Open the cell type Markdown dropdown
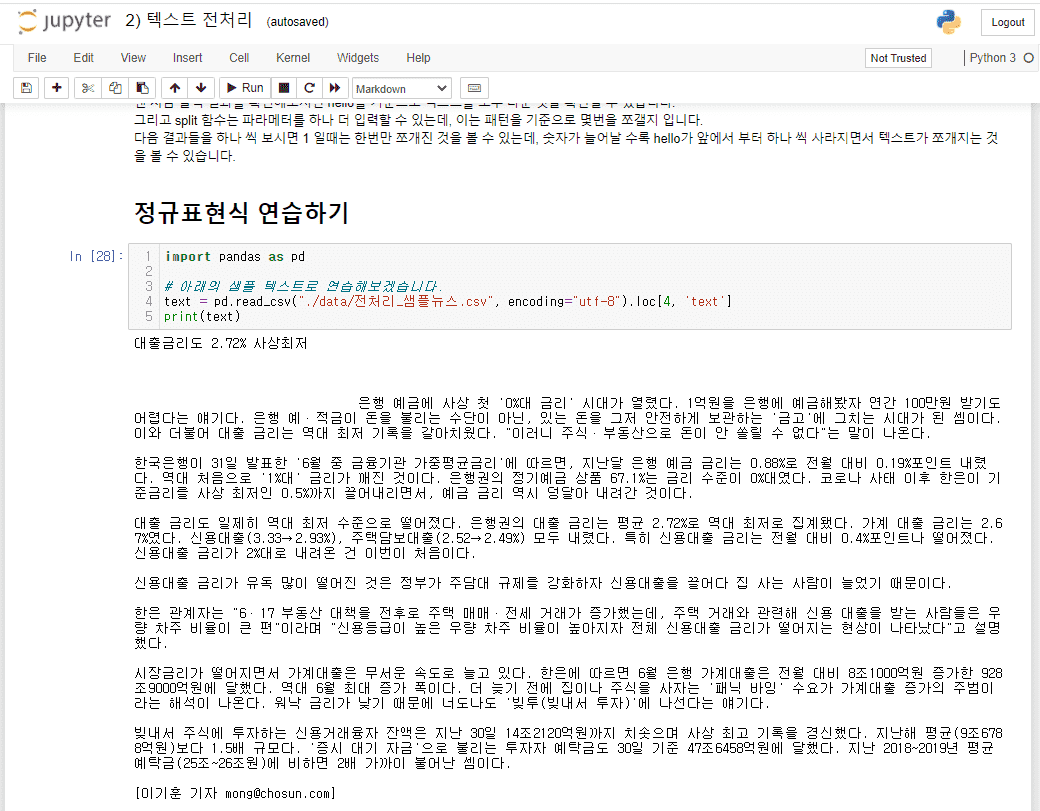 point(401,88)
